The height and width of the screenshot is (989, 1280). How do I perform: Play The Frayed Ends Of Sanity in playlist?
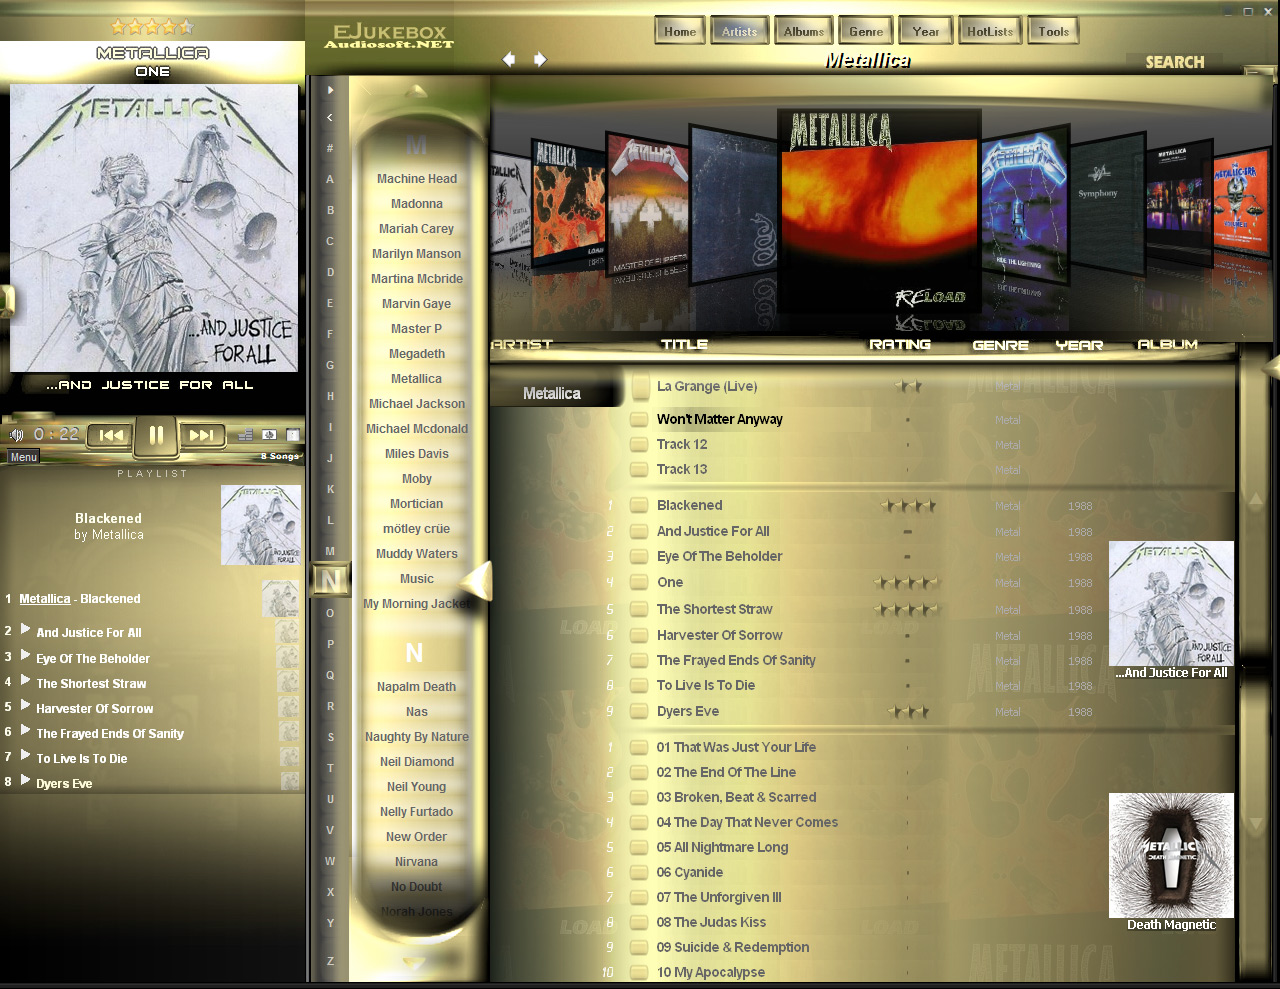[x=26, y=731]
